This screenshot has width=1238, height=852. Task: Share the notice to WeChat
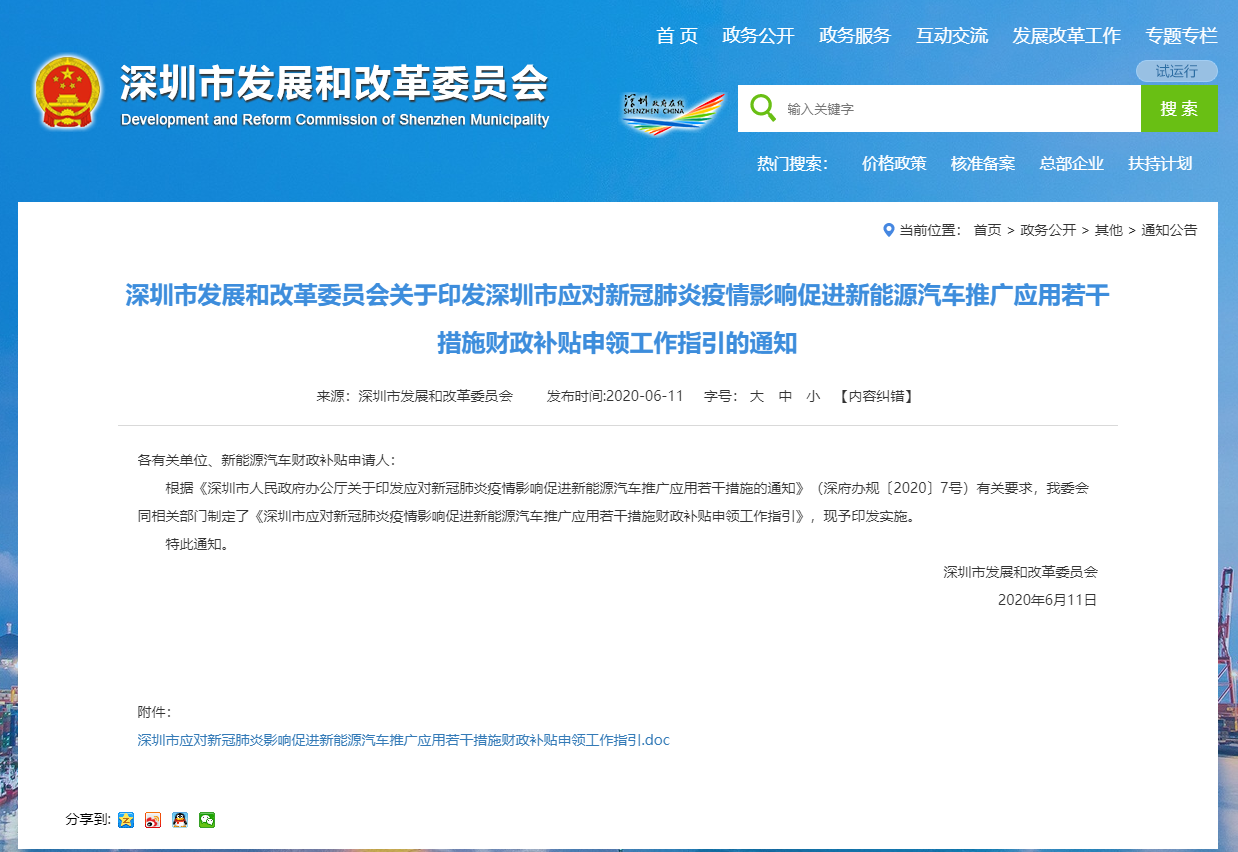(x=207, y=820)
